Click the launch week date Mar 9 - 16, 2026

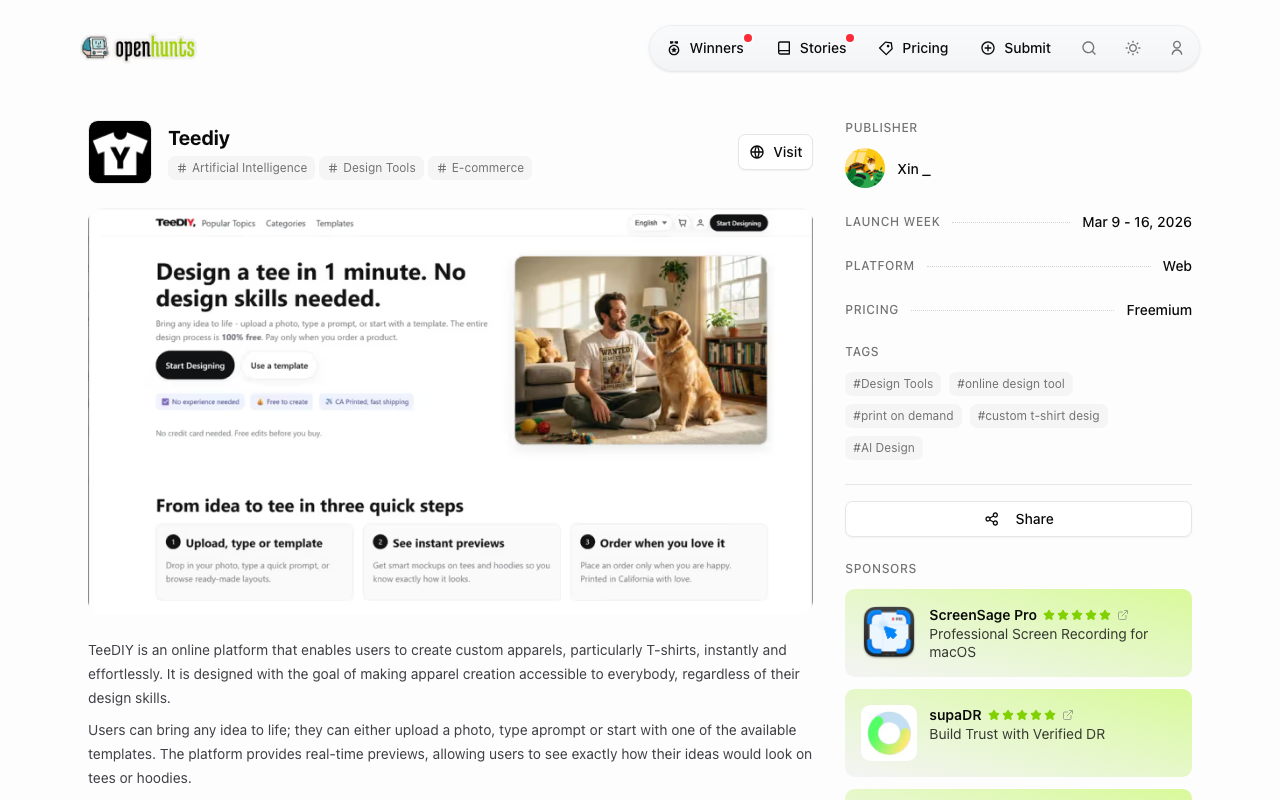pyautogui.click(x=1137, y=222)
